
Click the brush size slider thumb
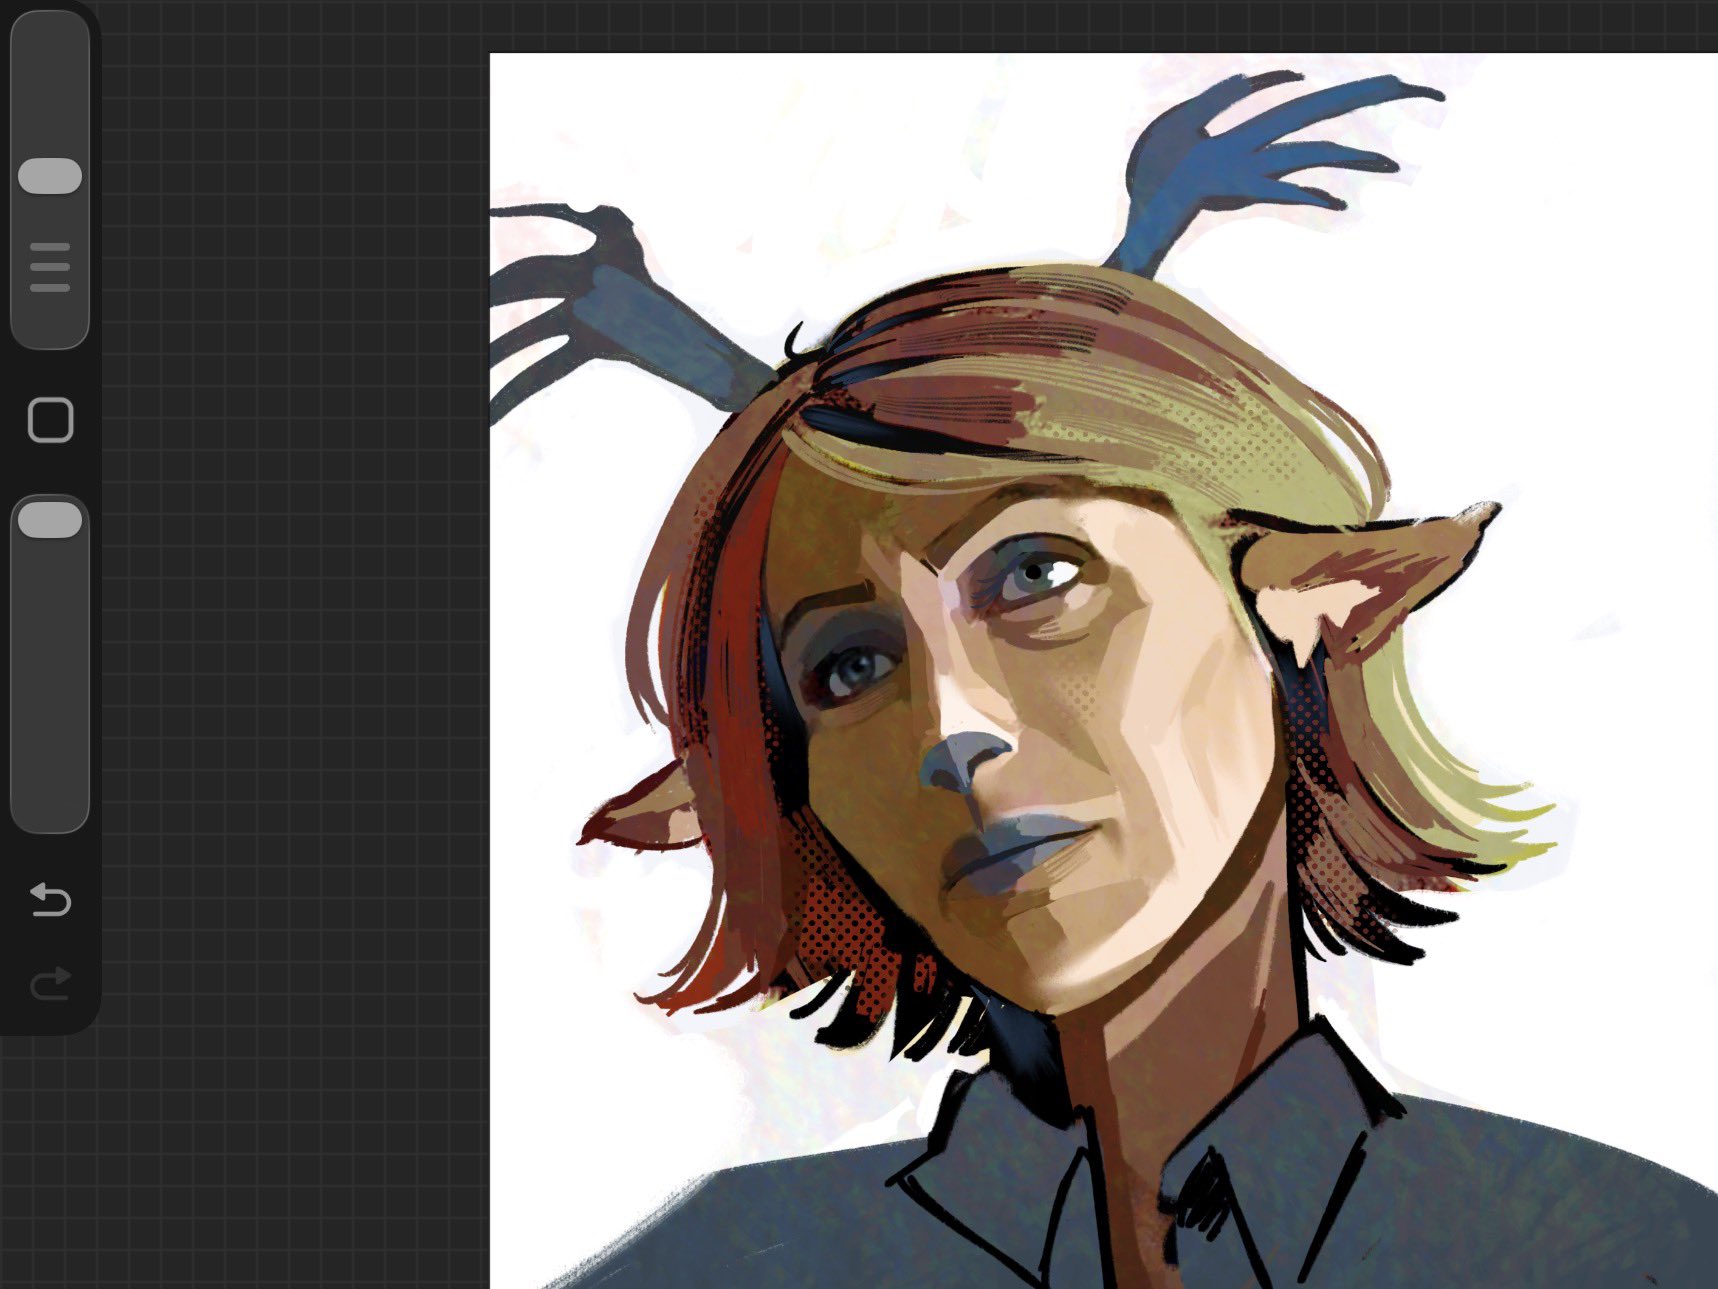click(x=50, y=176)
